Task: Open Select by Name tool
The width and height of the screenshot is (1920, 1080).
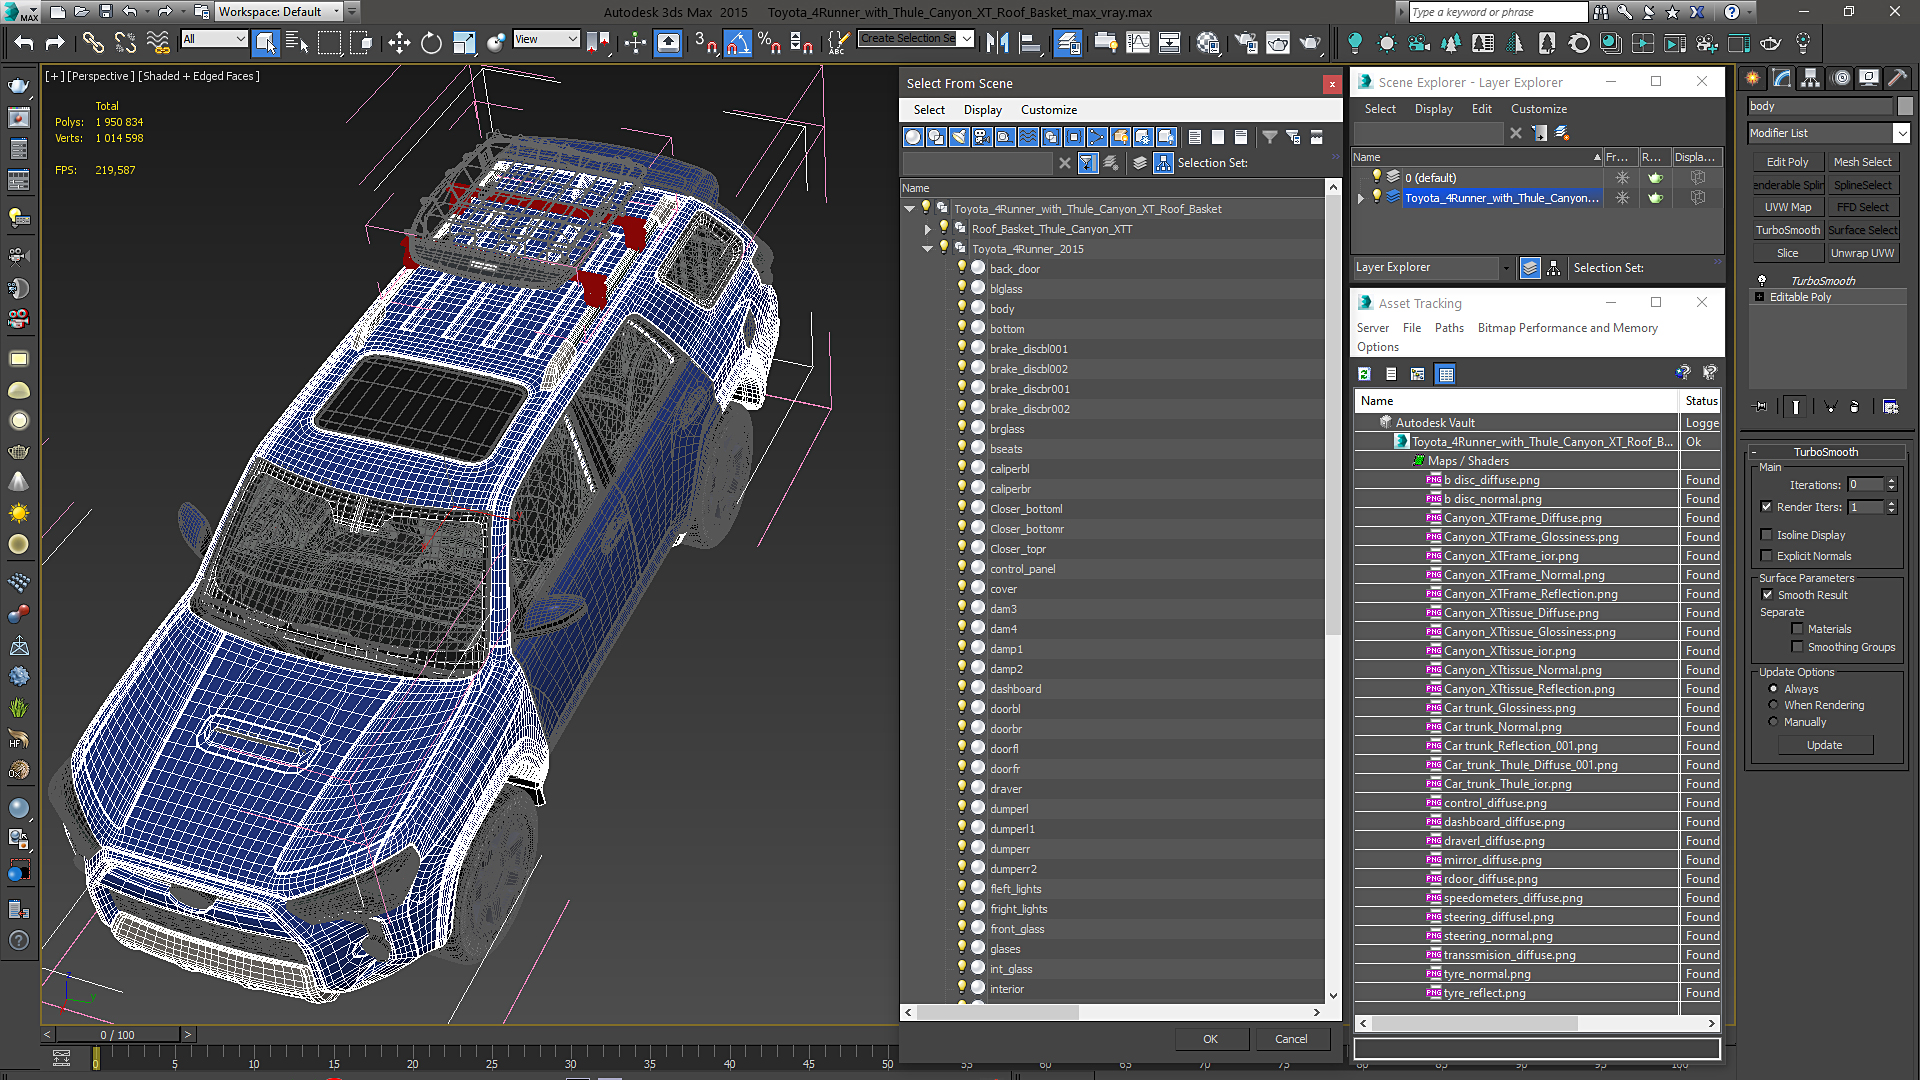Action: pyautogui.click(x=297, y=42)
